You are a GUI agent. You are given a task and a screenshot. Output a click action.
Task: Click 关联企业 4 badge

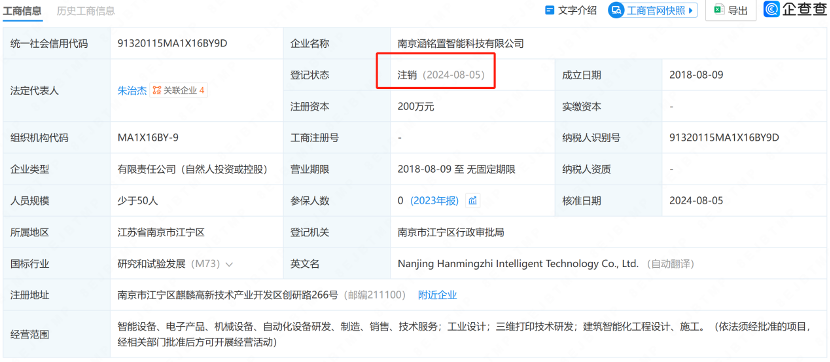click(x=179, y=90)
